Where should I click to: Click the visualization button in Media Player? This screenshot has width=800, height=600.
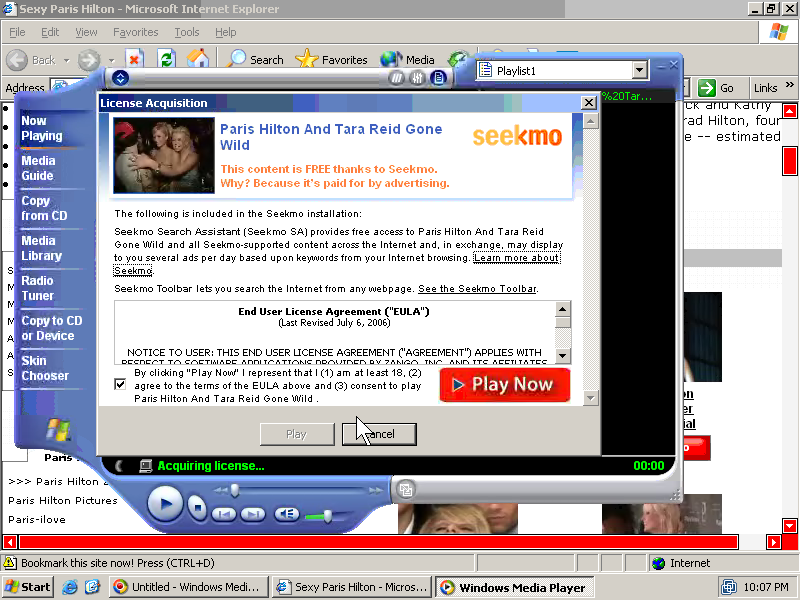coord(396,78)
